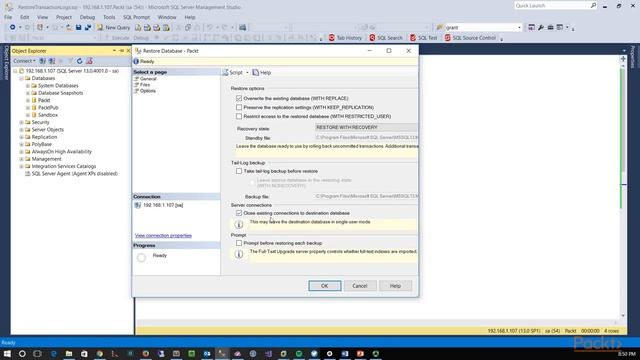Open the Connect dropdown in Object Explorer
The image size is (640, 360).
(x=24, y=61)
